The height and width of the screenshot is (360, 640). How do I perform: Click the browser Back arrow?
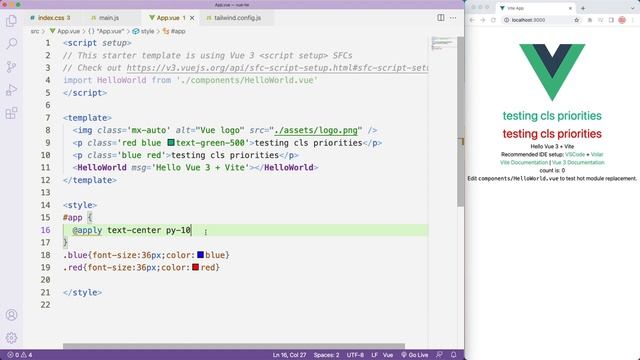click(x=472, y=20)
